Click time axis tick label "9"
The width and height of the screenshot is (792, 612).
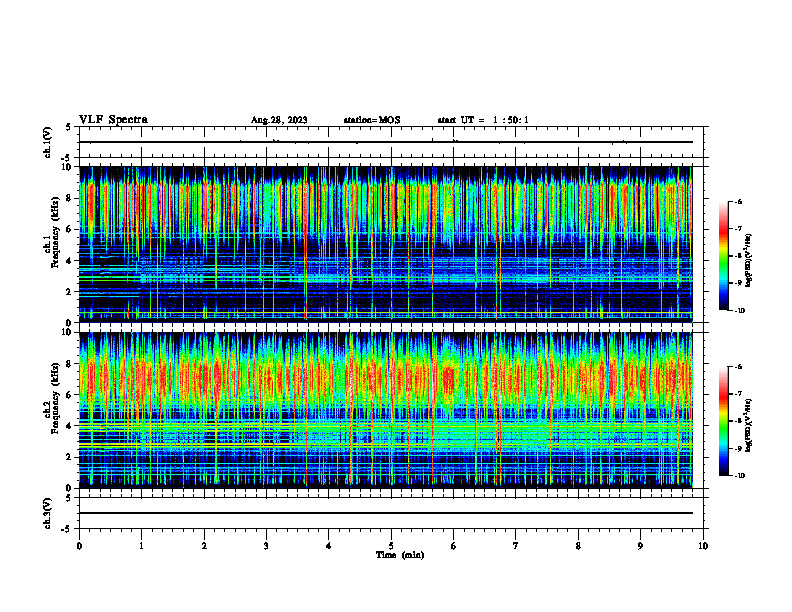tap(640, 546)
